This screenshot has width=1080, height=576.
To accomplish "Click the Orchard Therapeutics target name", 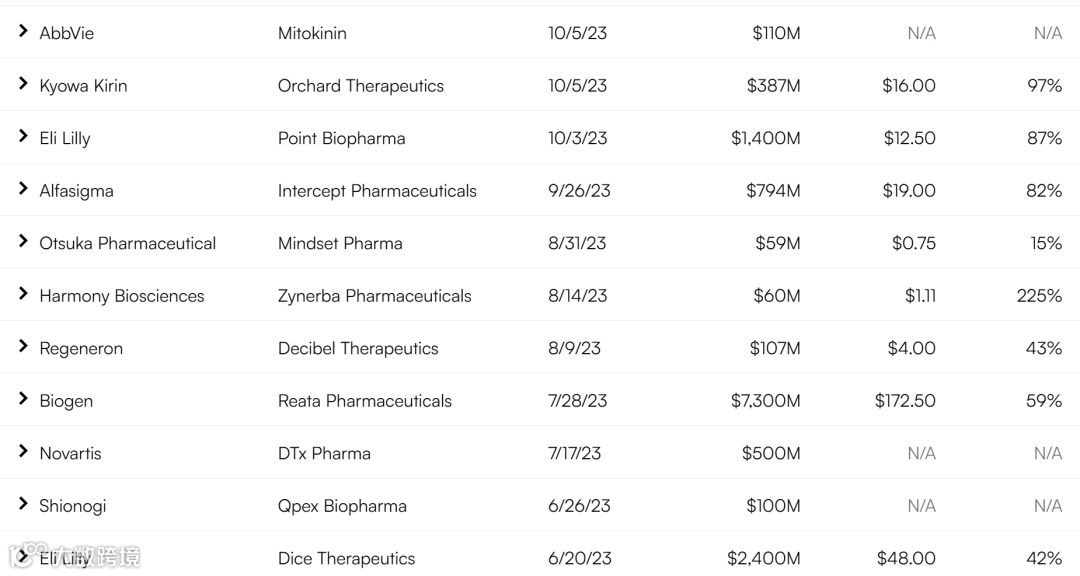I will (360, 86).
